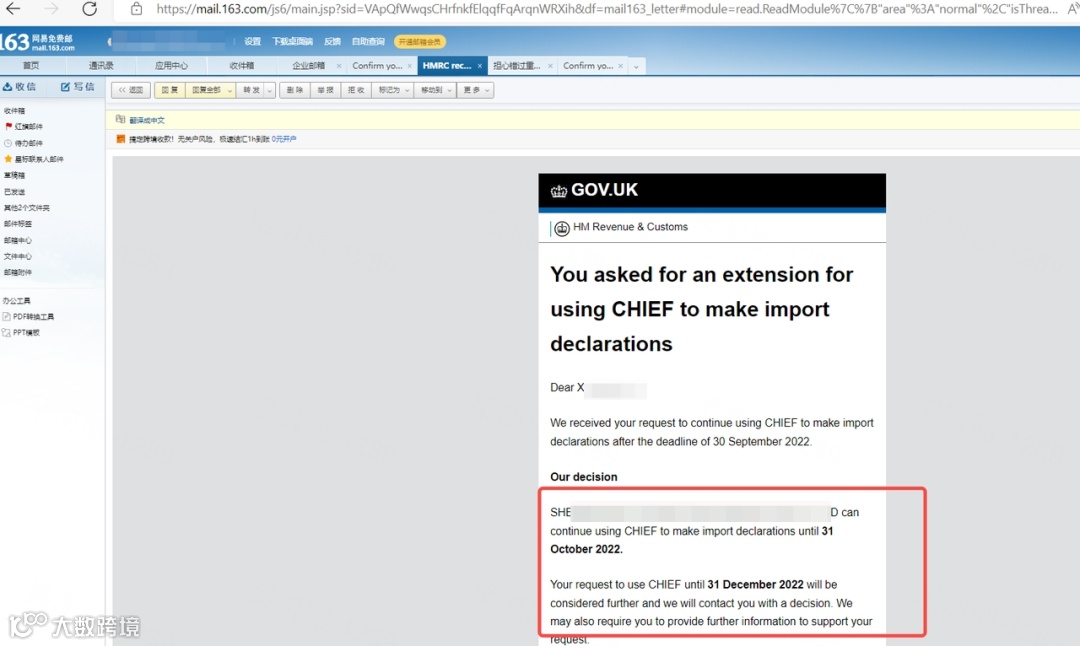Click the 0元开户 ad link
This screenshot has height=646, width=1080.
pos(284,138)
